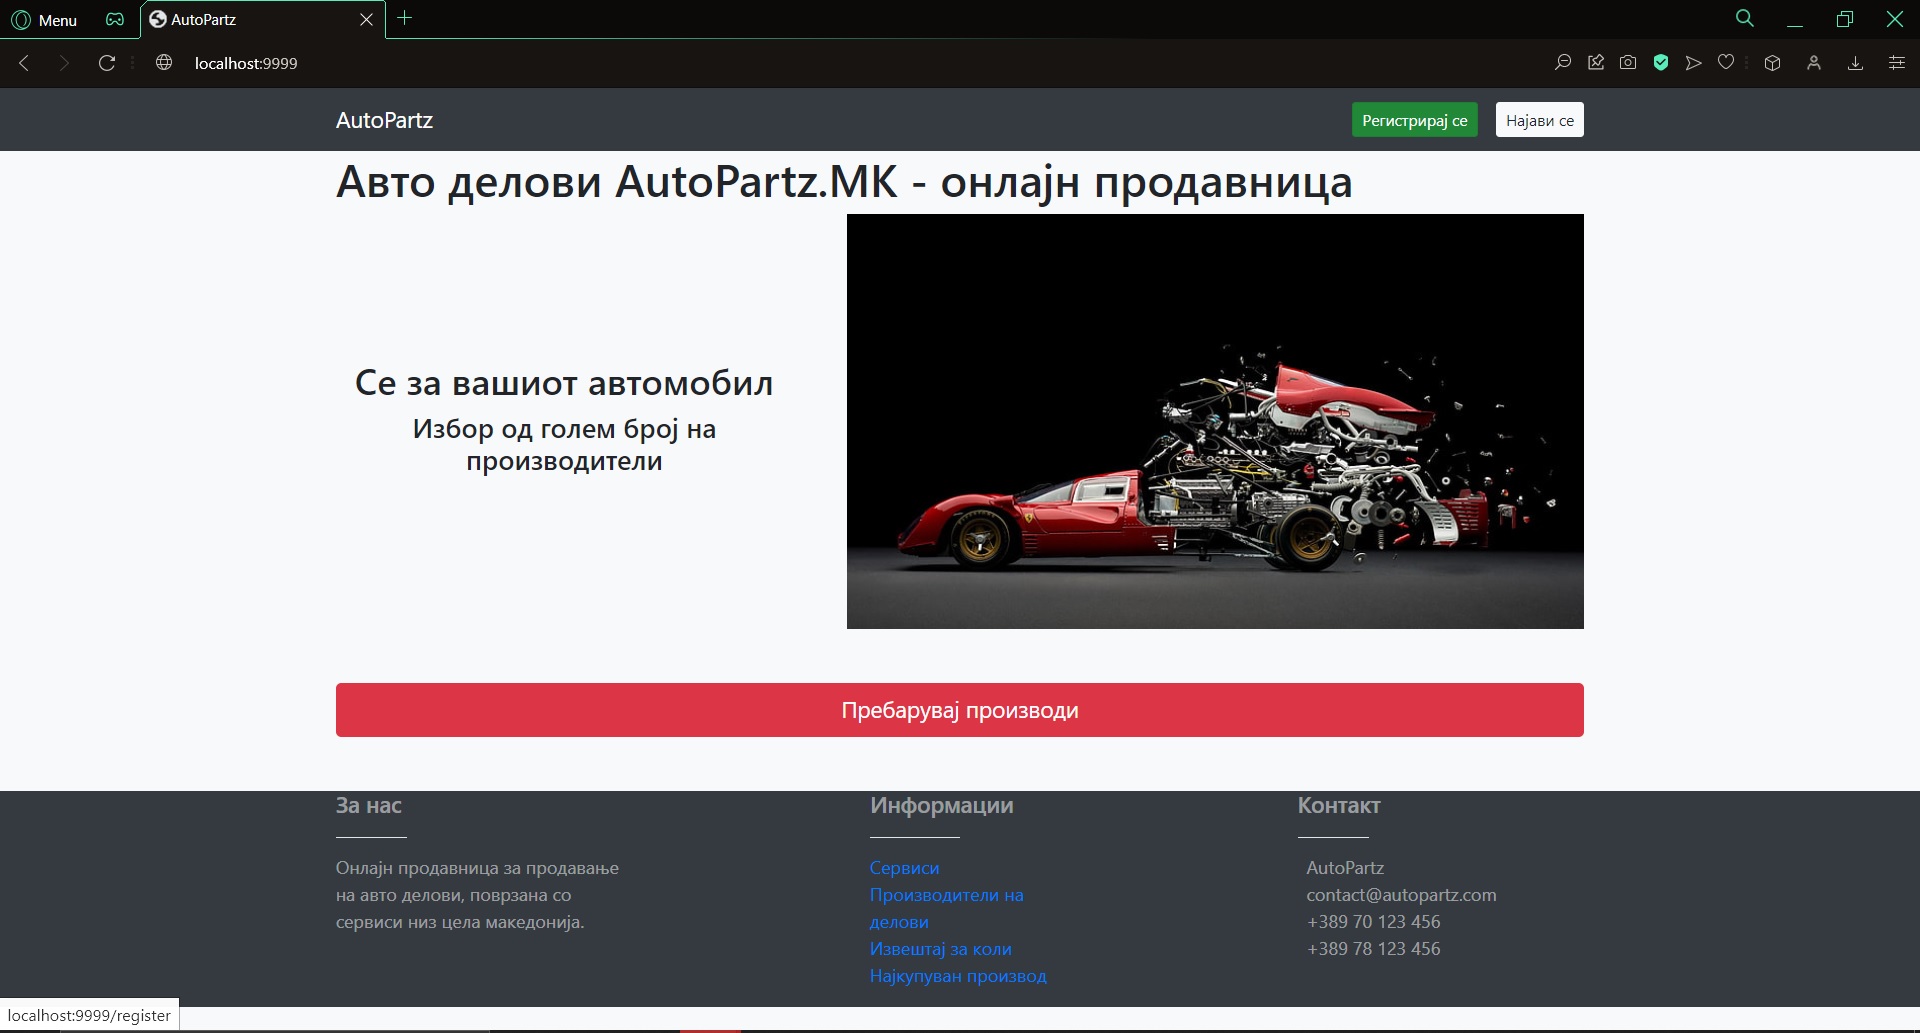Reload the page with refresh icon
The image size is (1920, 1033).
[107, 63]
